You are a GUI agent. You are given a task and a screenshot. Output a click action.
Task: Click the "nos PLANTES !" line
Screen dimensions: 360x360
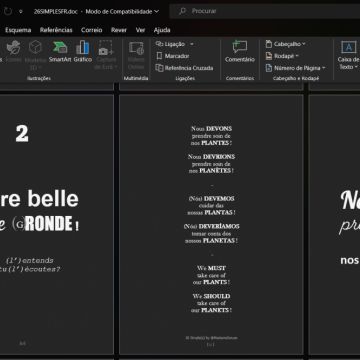click(x=211, y=143)
